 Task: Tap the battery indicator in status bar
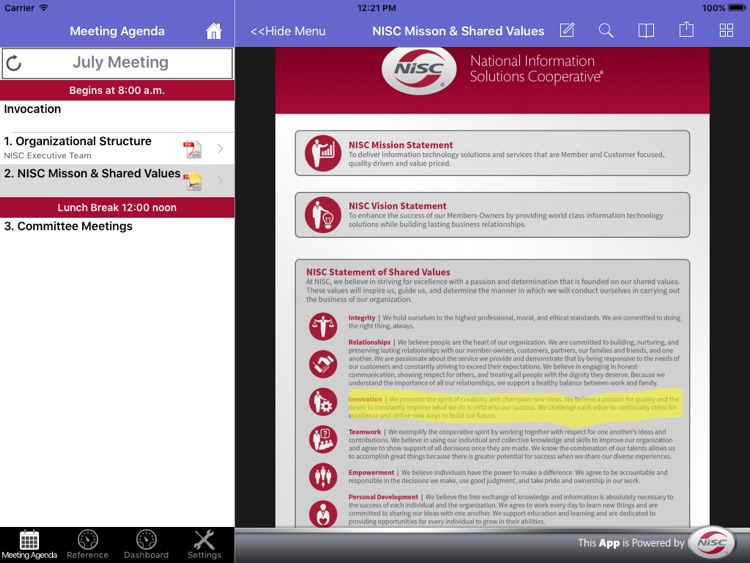737,8
